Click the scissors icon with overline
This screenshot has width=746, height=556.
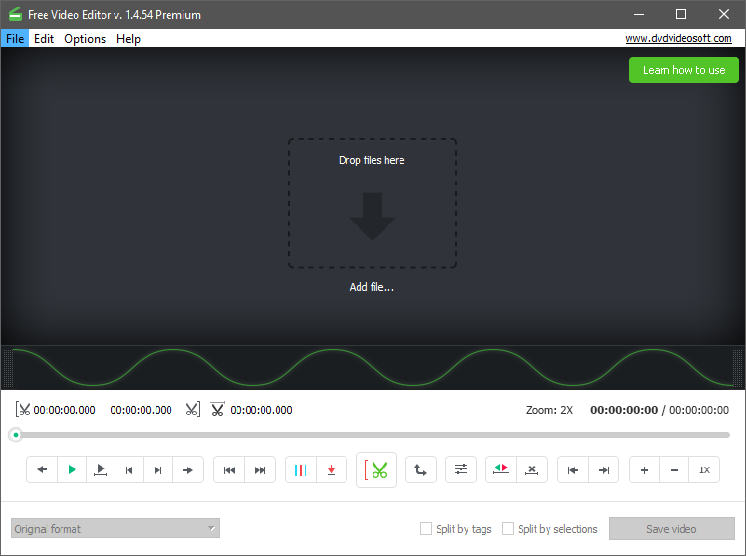tap(217, 409)
